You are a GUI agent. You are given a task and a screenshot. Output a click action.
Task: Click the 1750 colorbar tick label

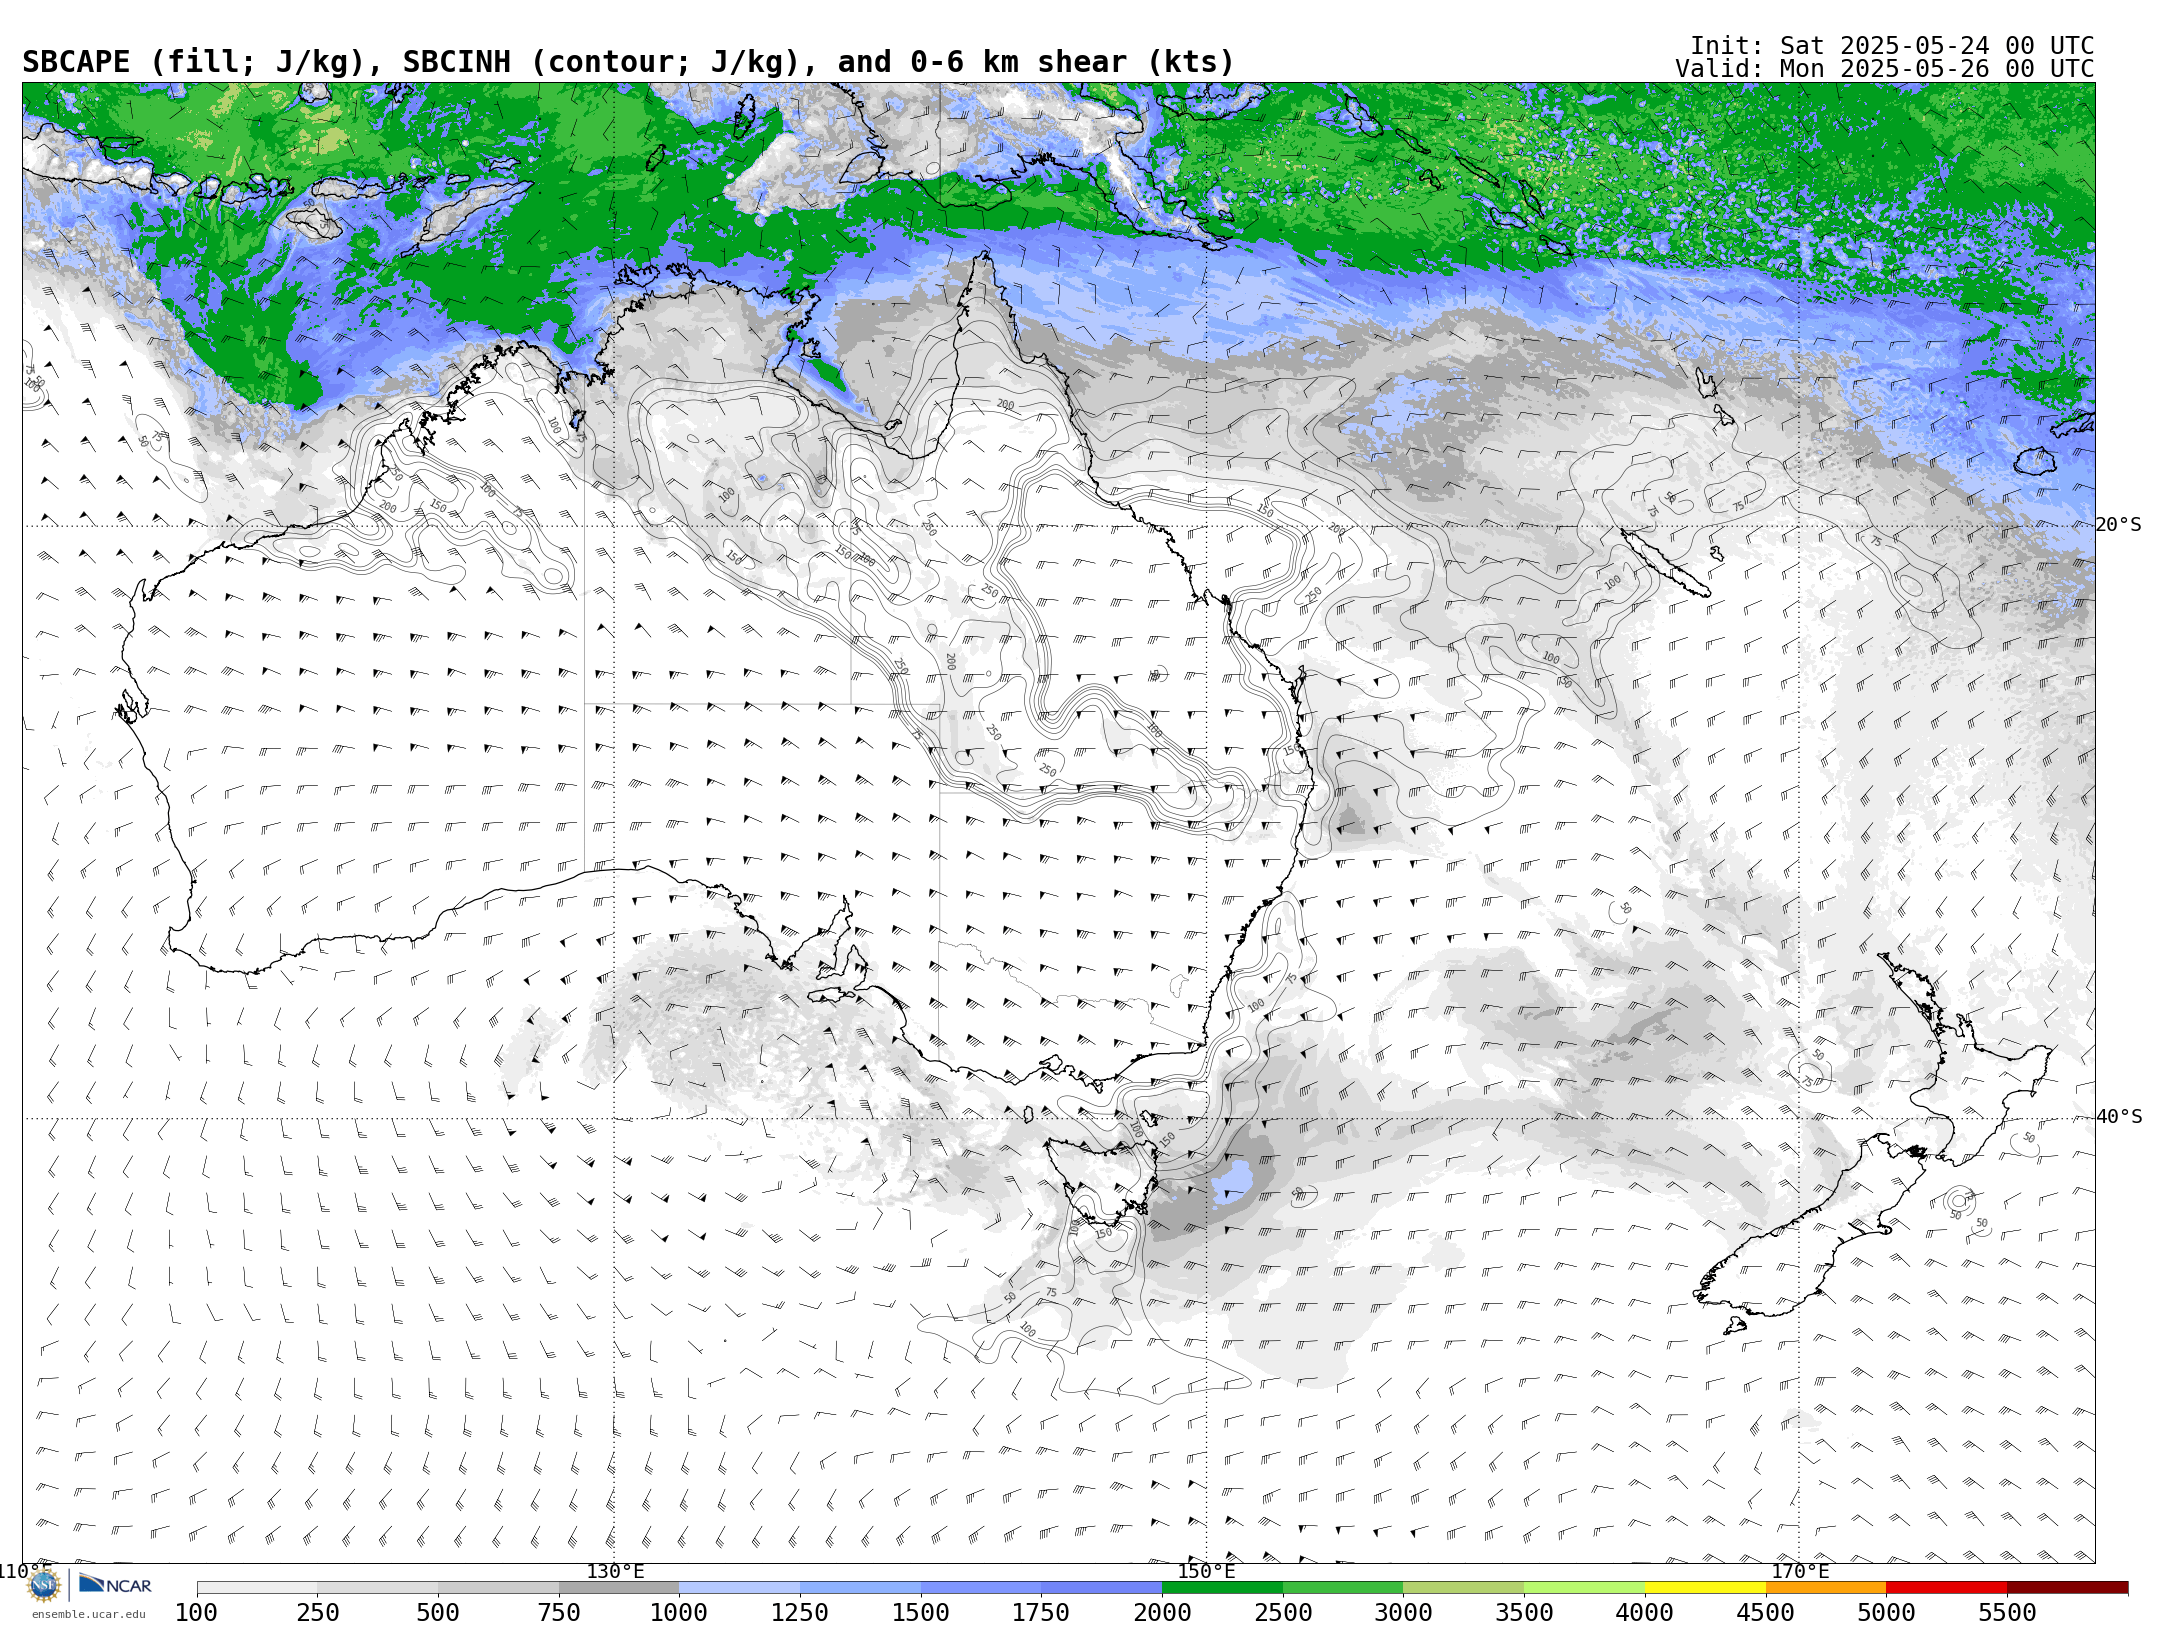coord(1041,1613)
